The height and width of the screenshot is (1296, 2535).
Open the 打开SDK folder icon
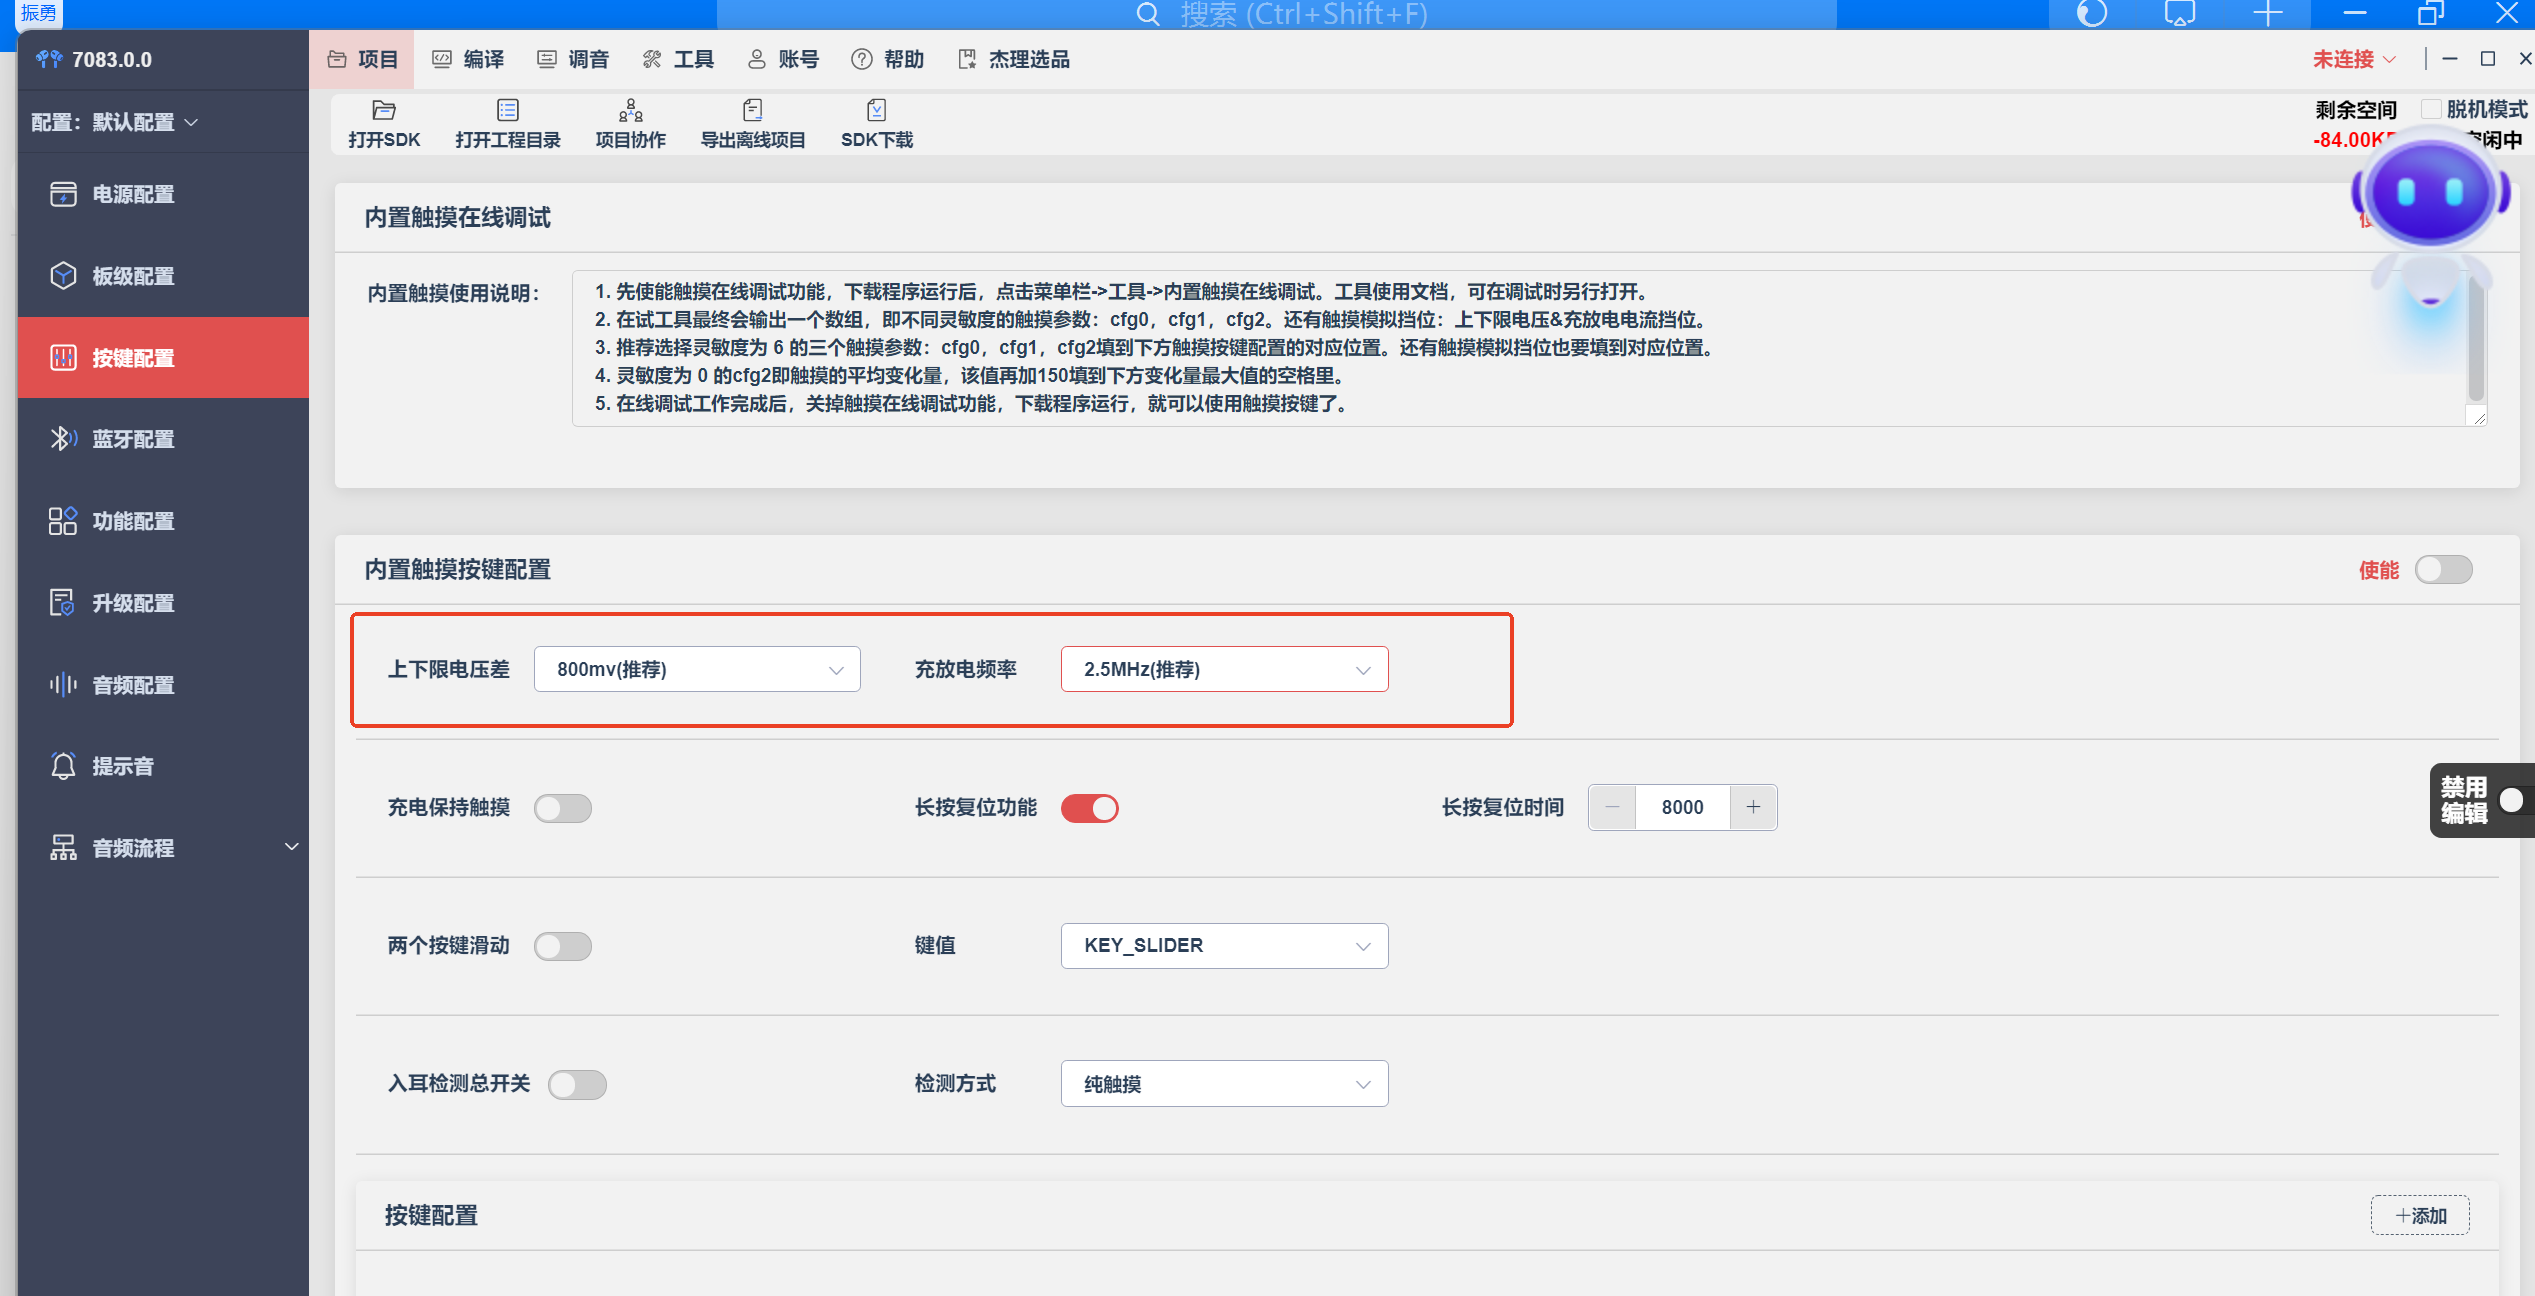384,110
